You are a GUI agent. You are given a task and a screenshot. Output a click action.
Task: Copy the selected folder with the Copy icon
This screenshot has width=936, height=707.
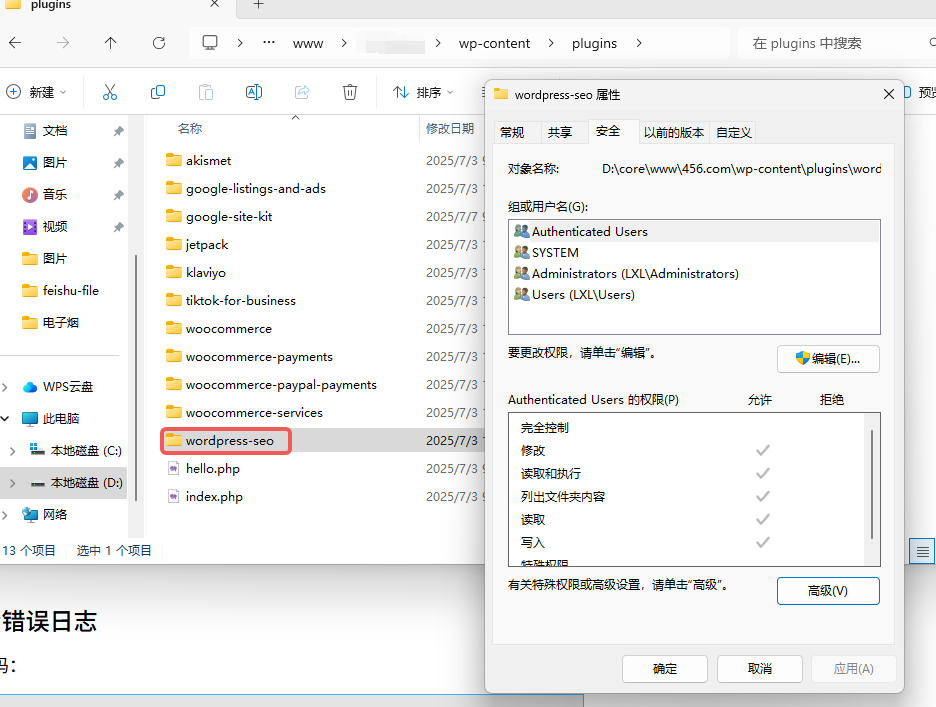[158, 91]
